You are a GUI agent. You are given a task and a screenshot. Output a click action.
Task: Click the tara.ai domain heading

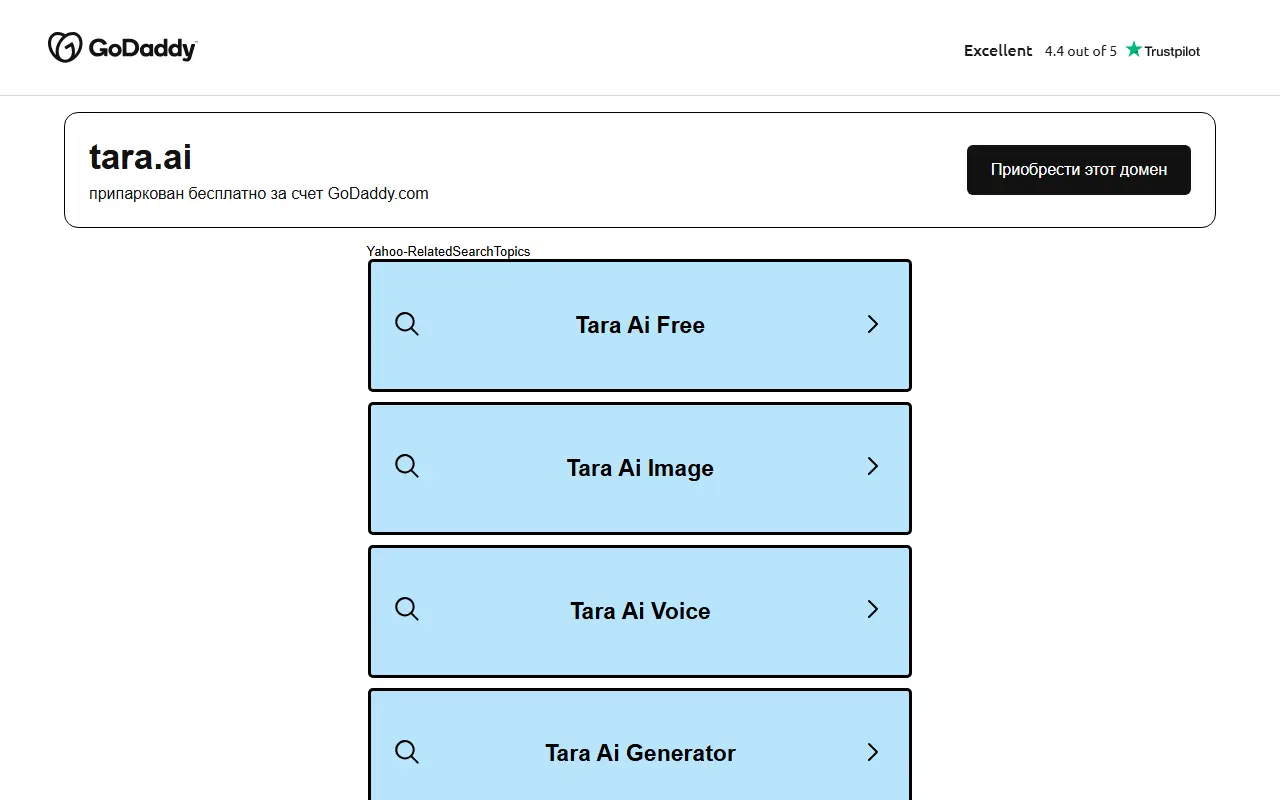(x=140, y=157)
